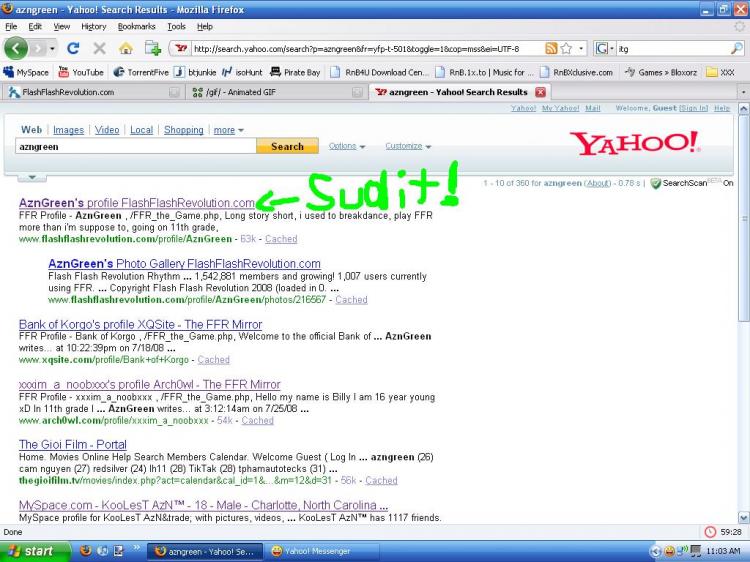Open AznGreen's profile FlashFlashRevolution.com result link
The image size is (750, 562).
(137, 203)
